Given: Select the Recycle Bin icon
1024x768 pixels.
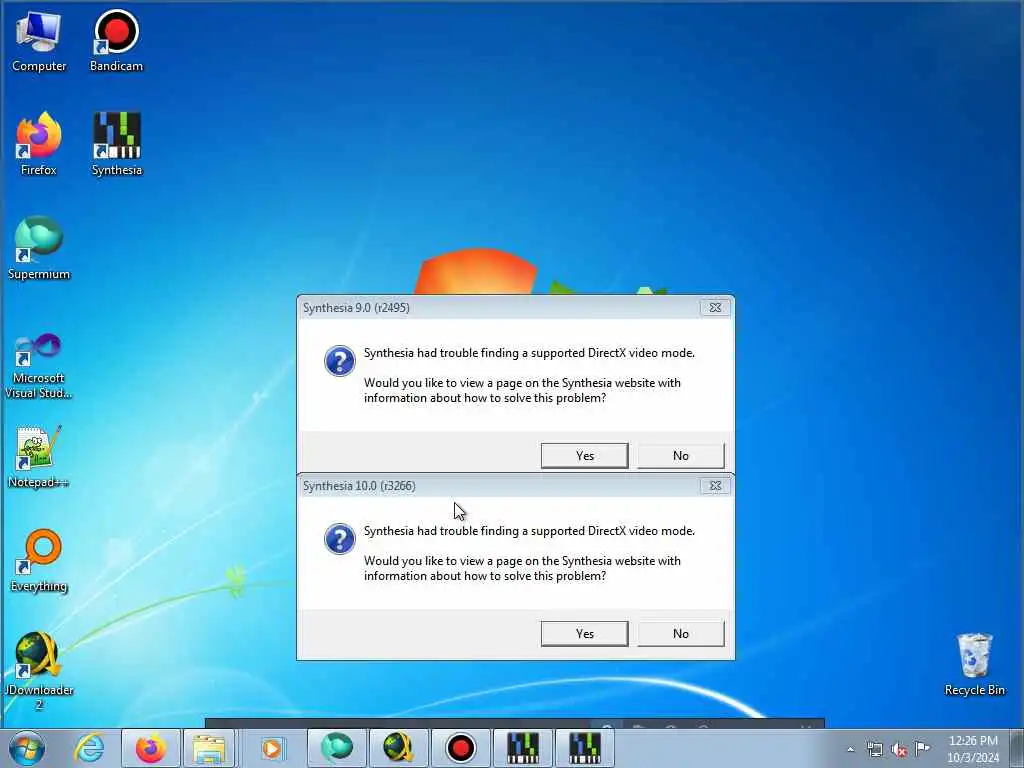Looking at the screenshot, I should click(974, 665).
